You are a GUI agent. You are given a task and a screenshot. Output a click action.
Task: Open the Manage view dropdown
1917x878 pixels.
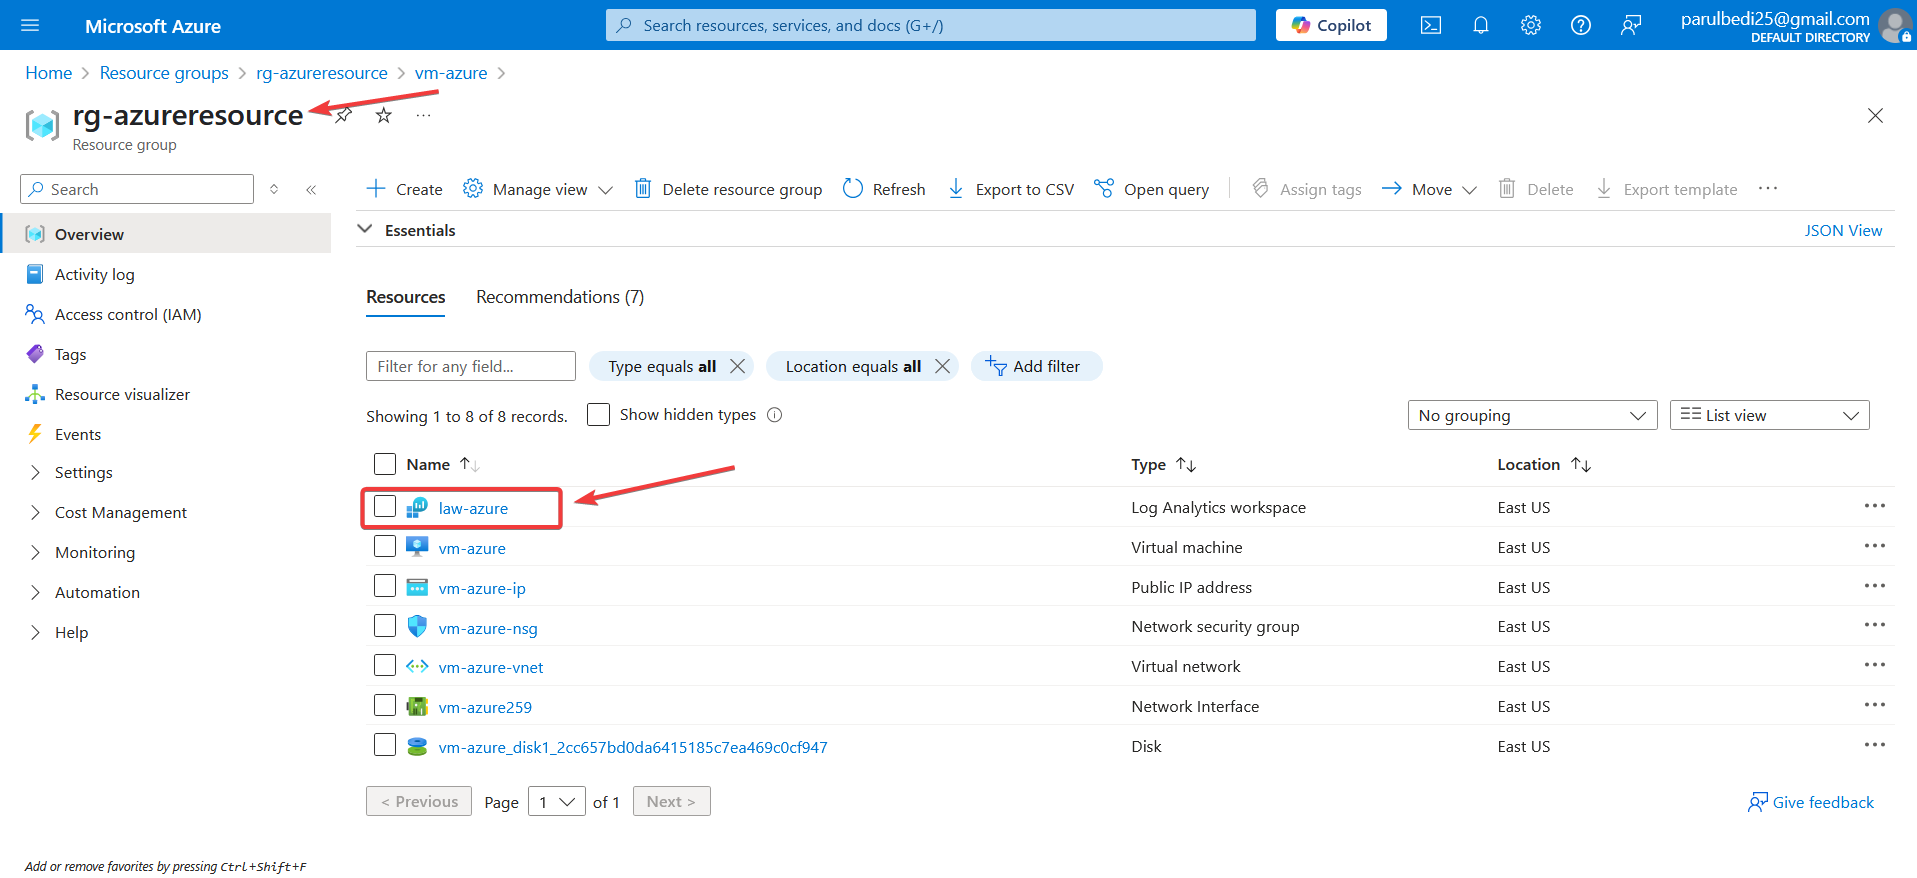[538, 189]
